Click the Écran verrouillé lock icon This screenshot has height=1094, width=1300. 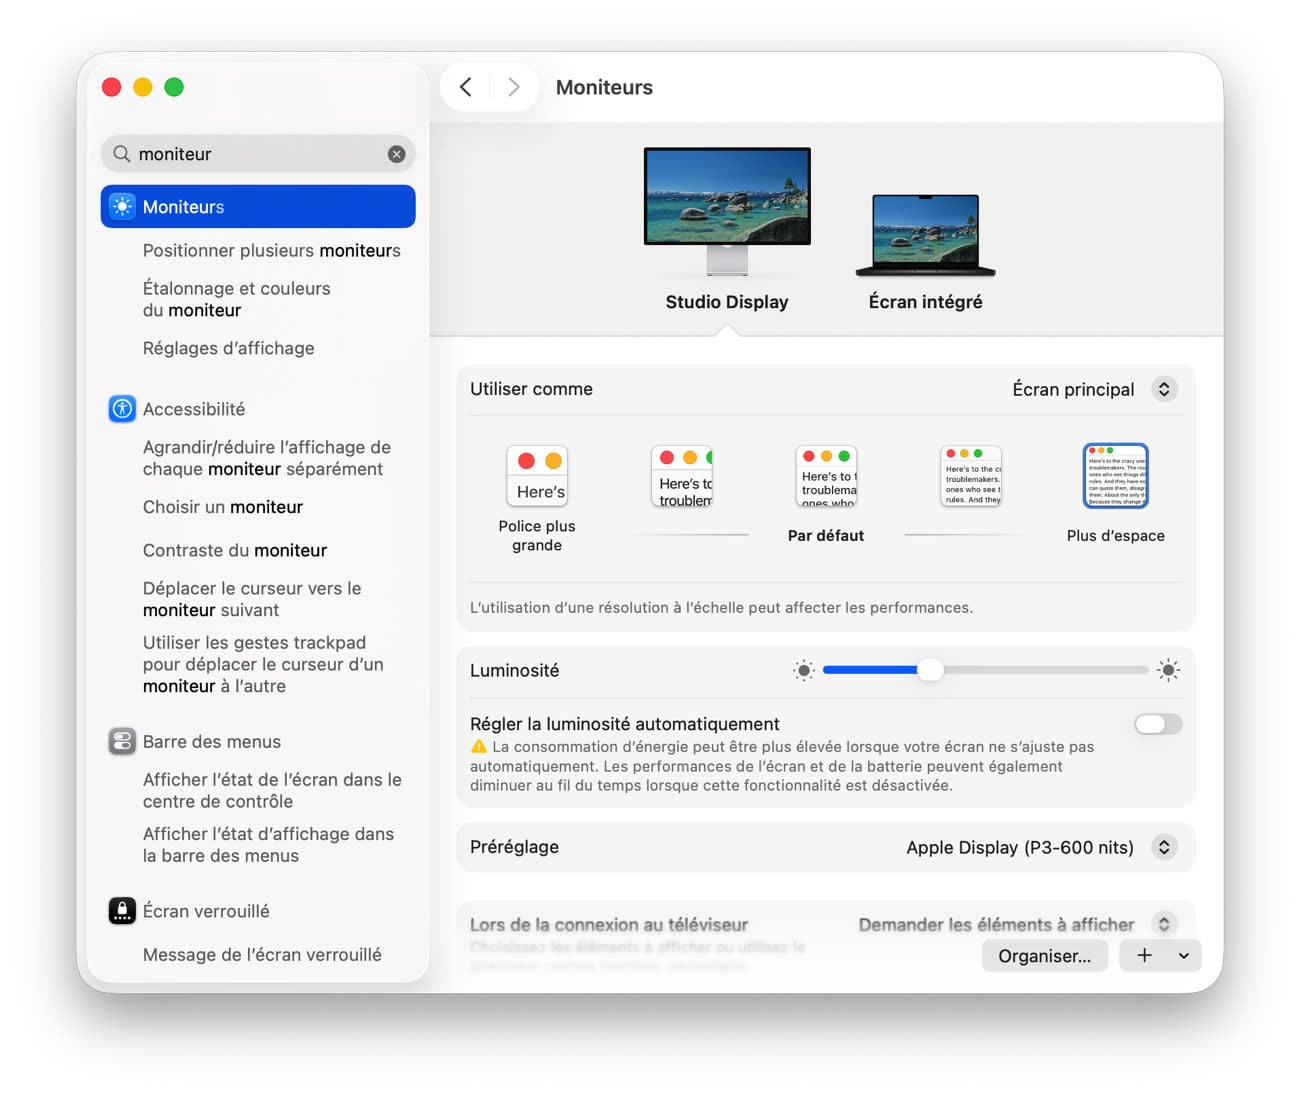pos(122,911)
